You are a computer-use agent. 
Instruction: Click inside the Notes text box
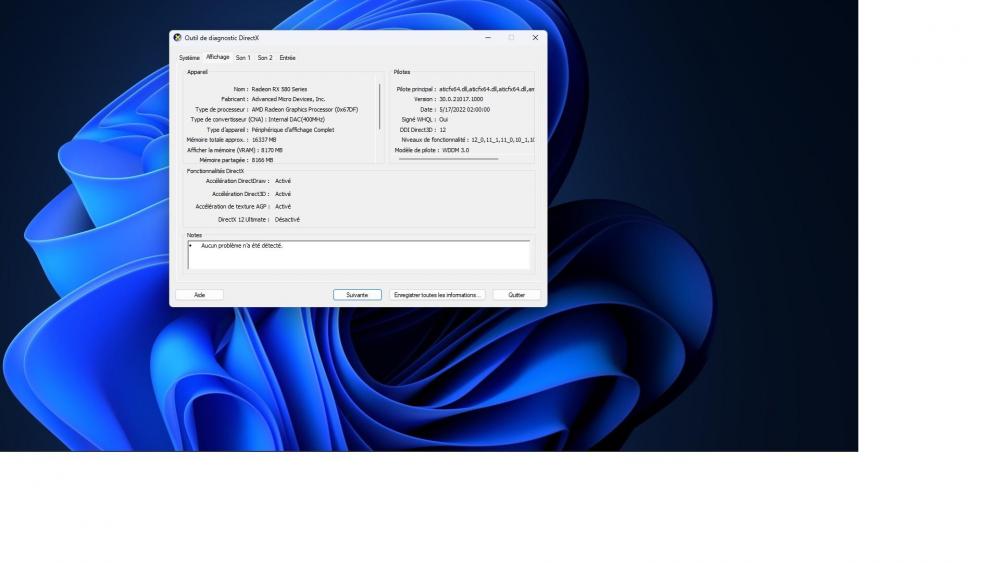(x=358, y=255)
